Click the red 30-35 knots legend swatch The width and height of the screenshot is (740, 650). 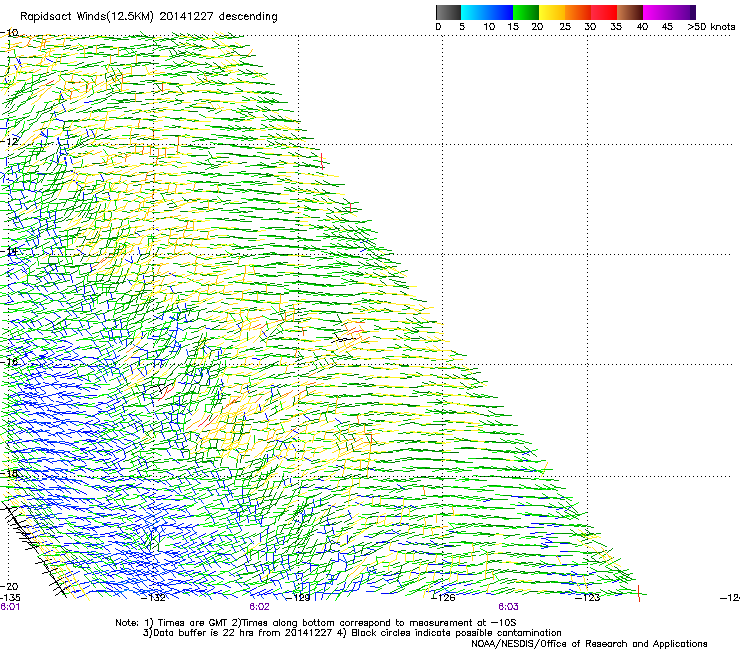604,12
